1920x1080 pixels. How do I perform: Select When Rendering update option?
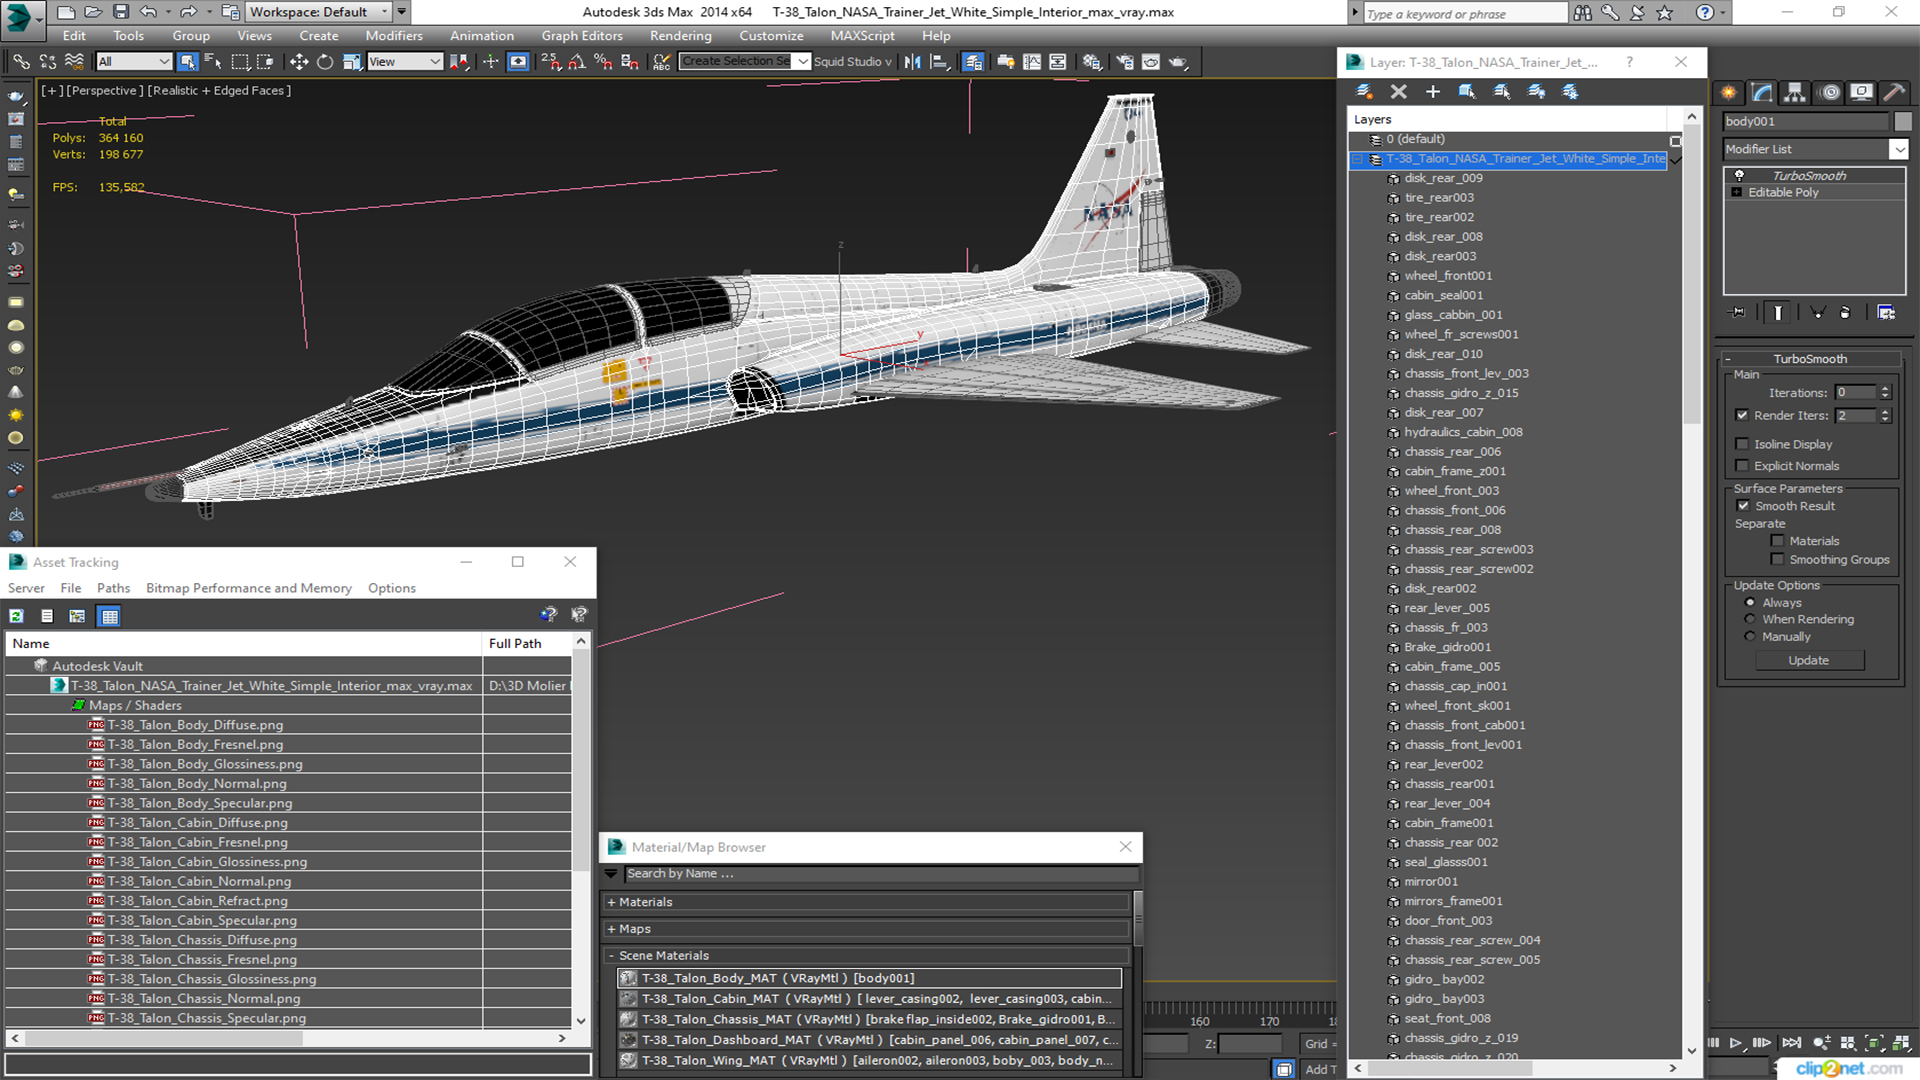[x=1750, y=619]
